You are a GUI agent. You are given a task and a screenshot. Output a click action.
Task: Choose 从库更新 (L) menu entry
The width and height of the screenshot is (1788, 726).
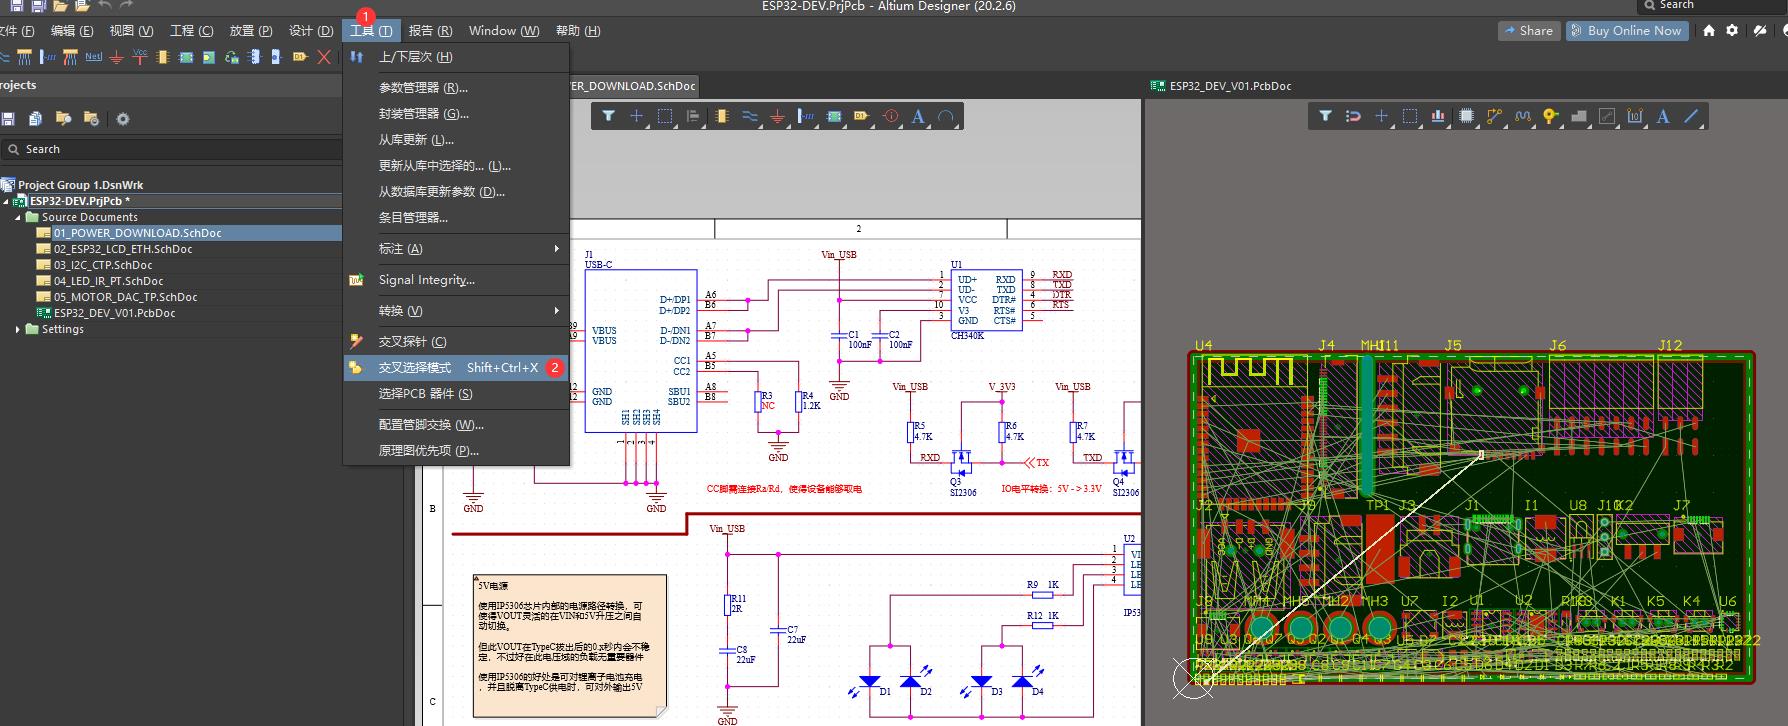point(456,140)
